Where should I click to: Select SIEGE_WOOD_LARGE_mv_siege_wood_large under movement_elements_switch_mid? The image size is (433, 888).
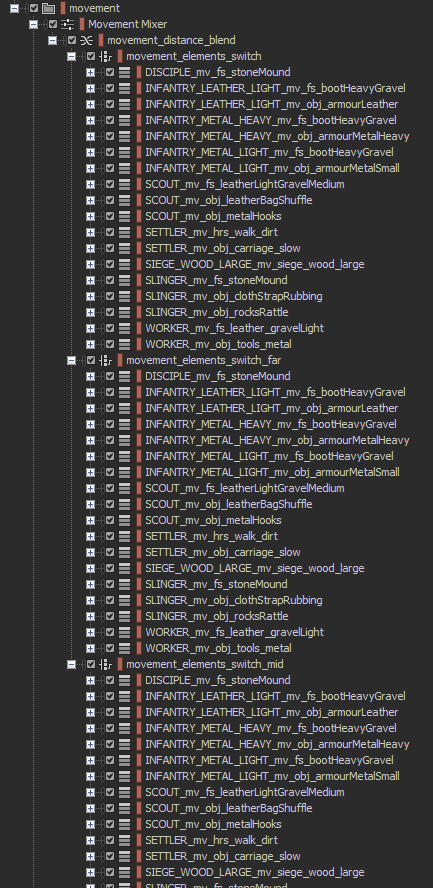click(x=255, y=872)
